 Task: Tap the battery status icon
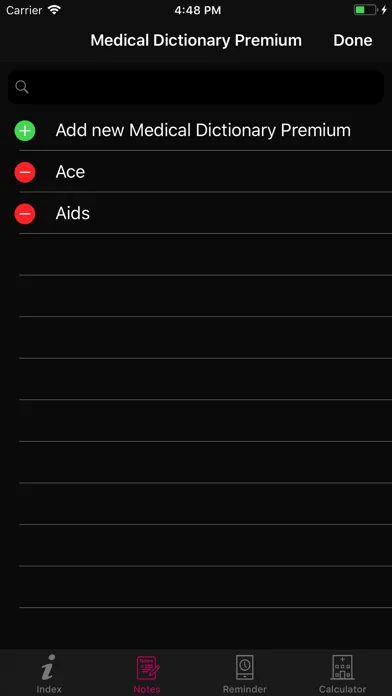[x=366, y=10]
